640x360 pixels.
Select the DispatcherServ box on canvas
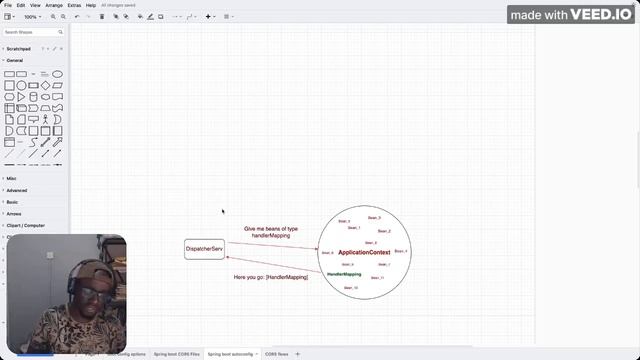pos(204,249)
